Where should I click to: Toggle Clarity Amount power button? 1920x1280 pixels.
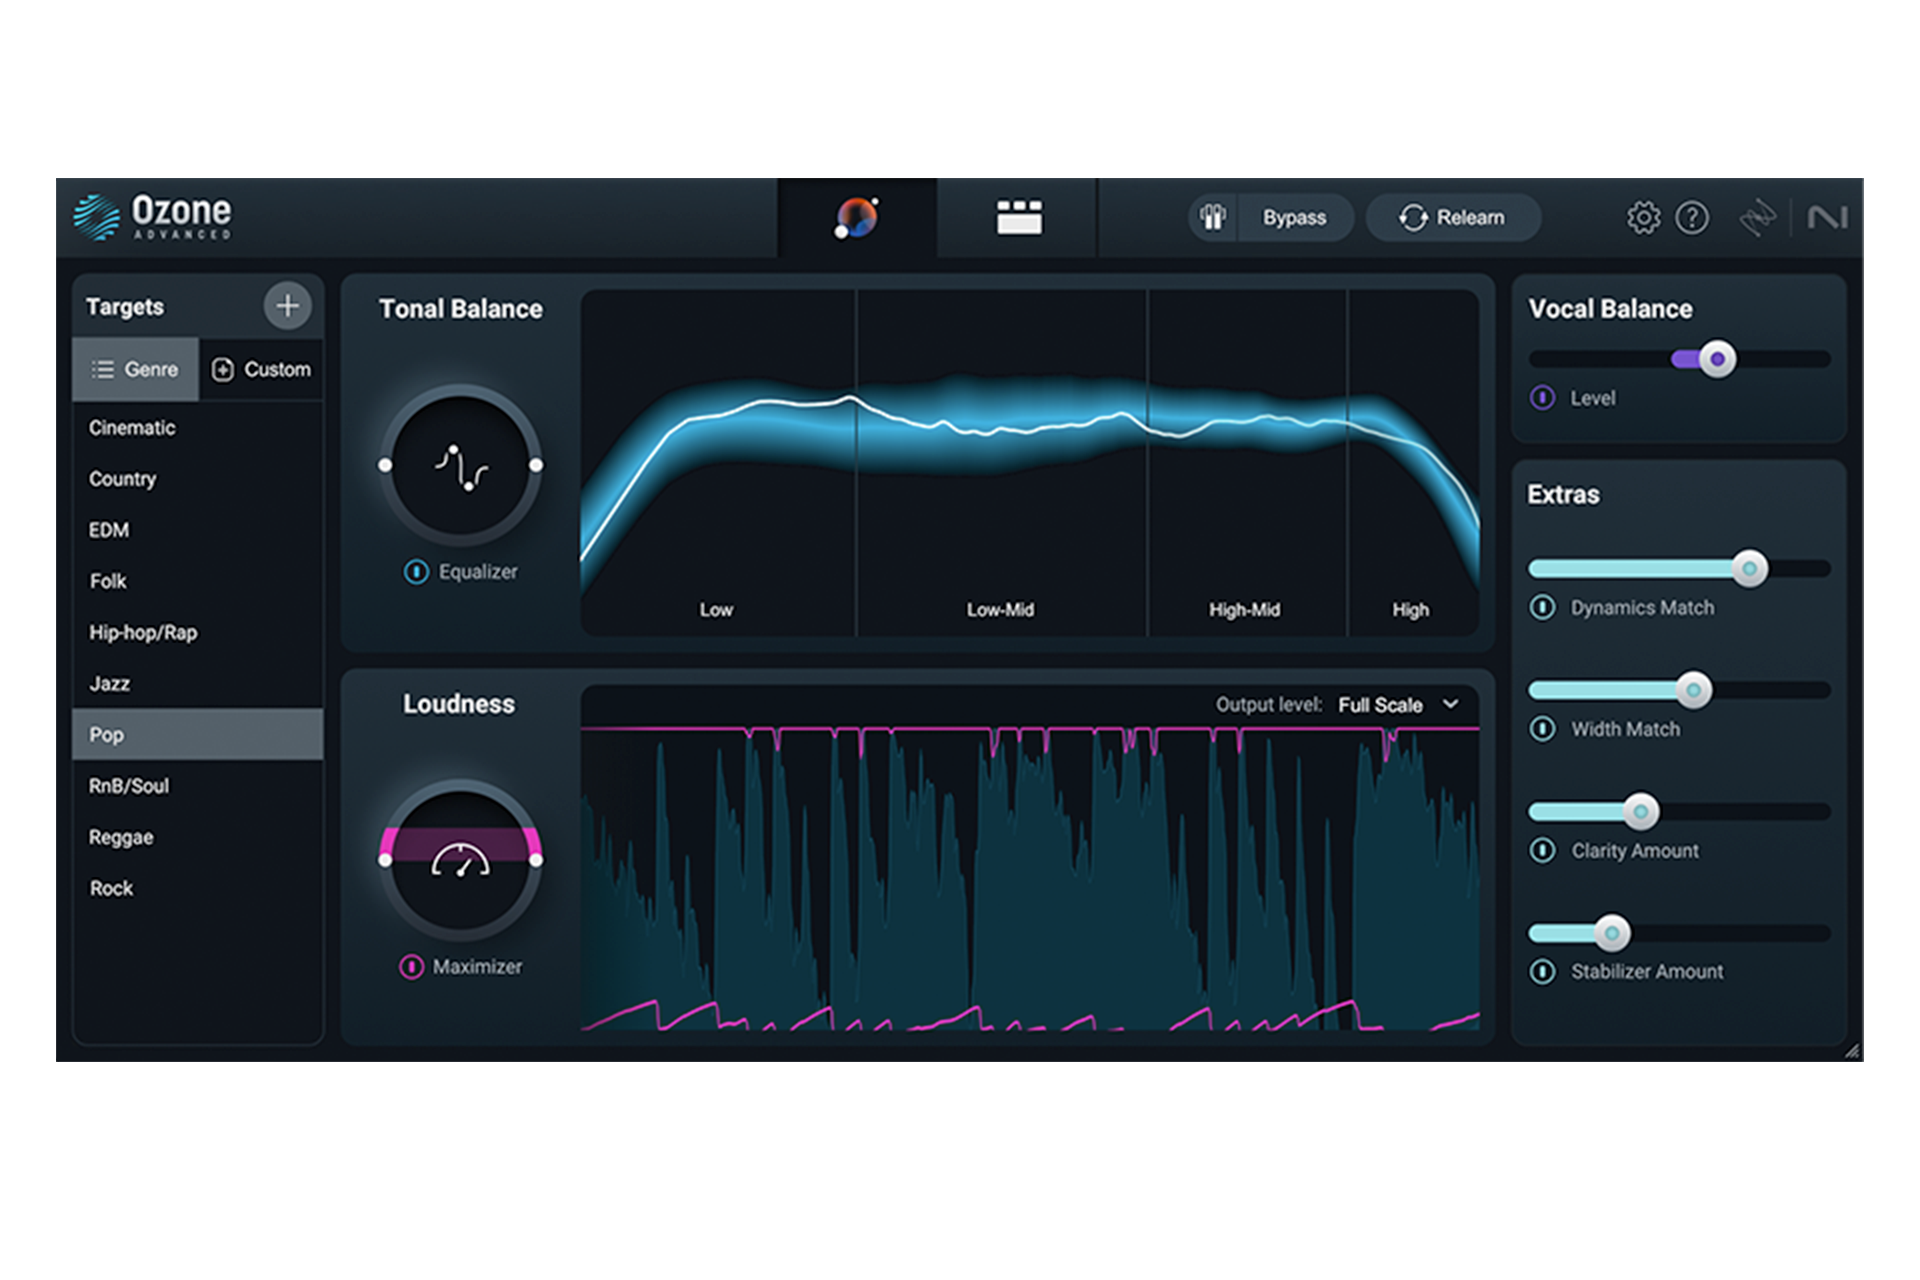click(x=1543, y=850)
